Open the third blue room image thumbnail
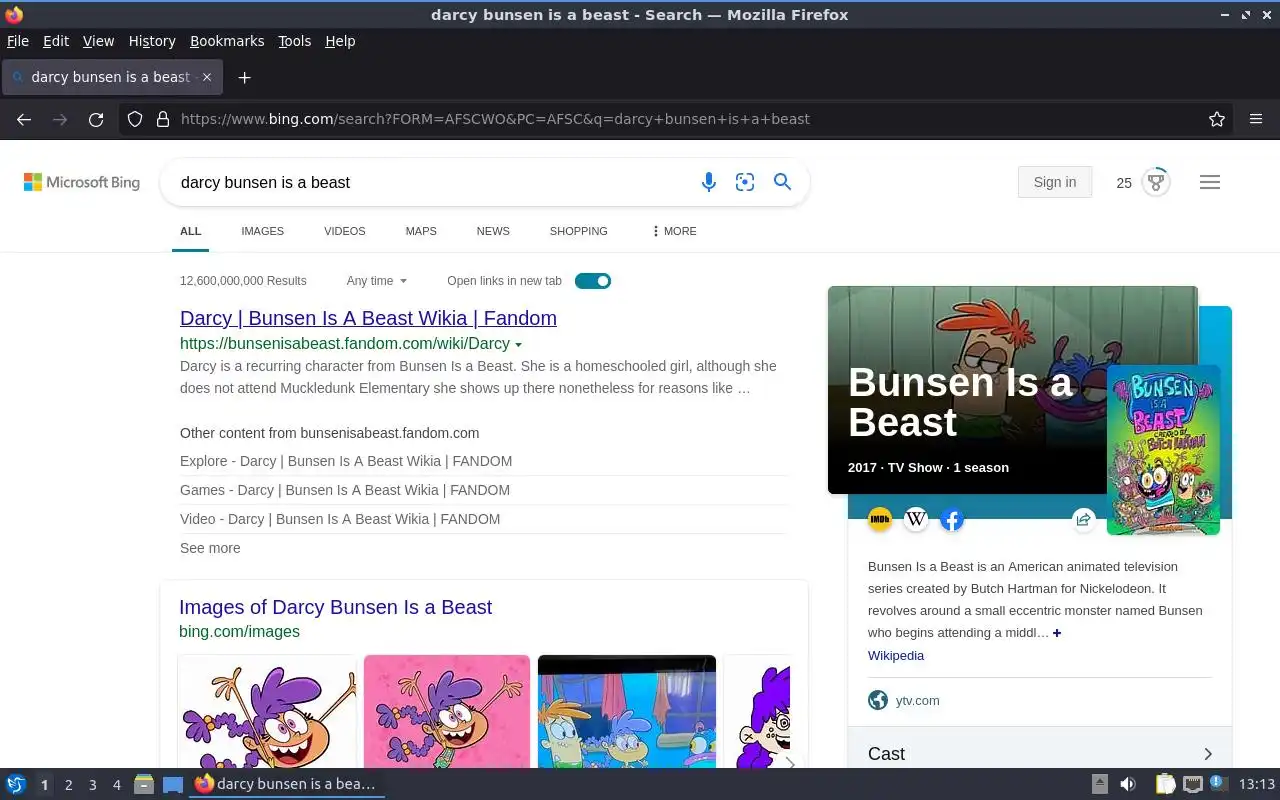This screenshot has height=800, width=1280. 627,711
